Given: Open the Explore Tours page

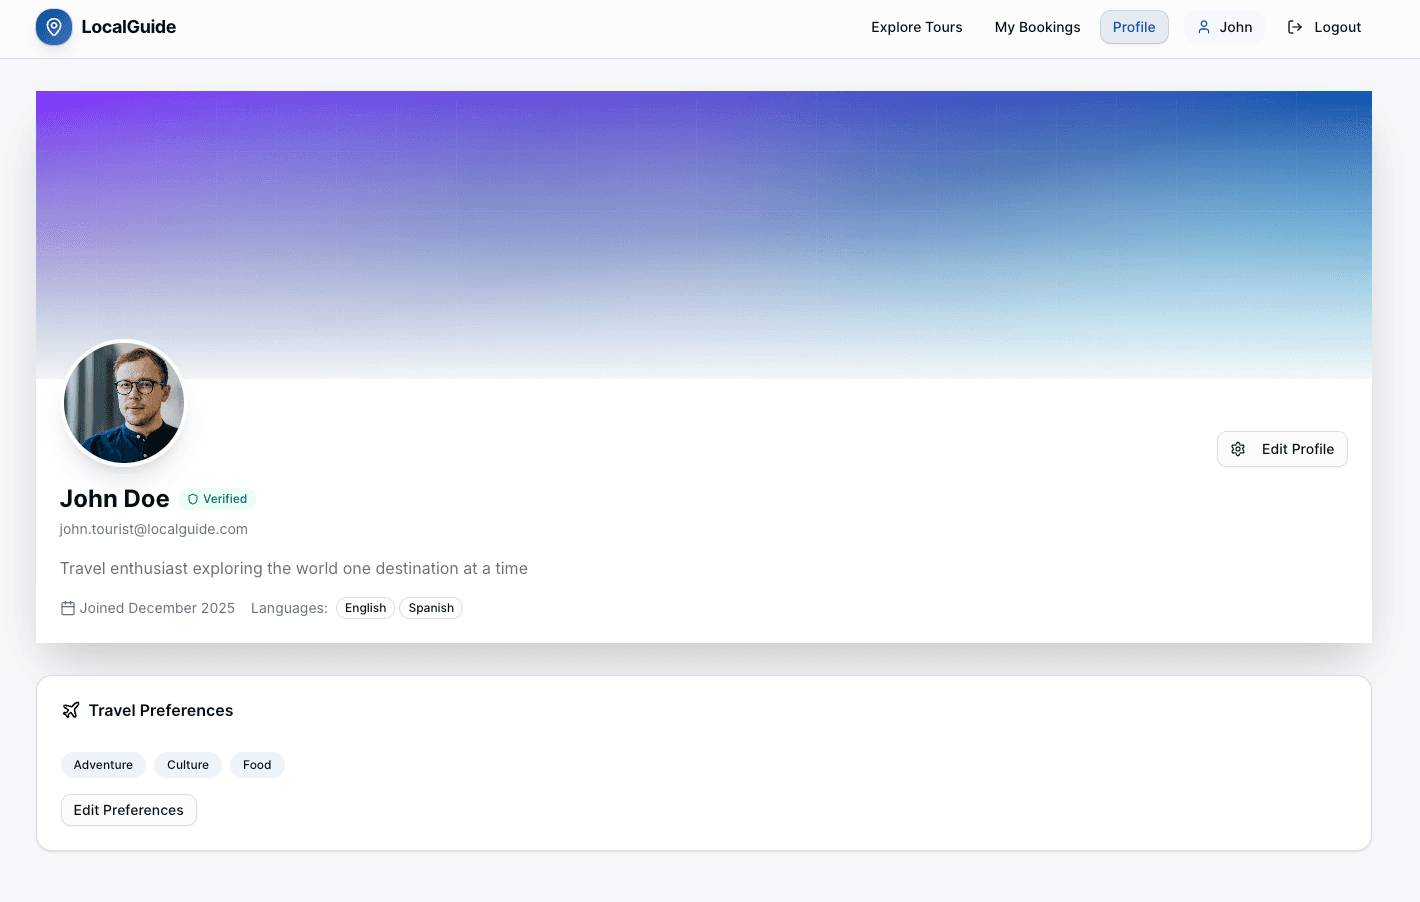Looking at the screenshot, I should point(916,27).
